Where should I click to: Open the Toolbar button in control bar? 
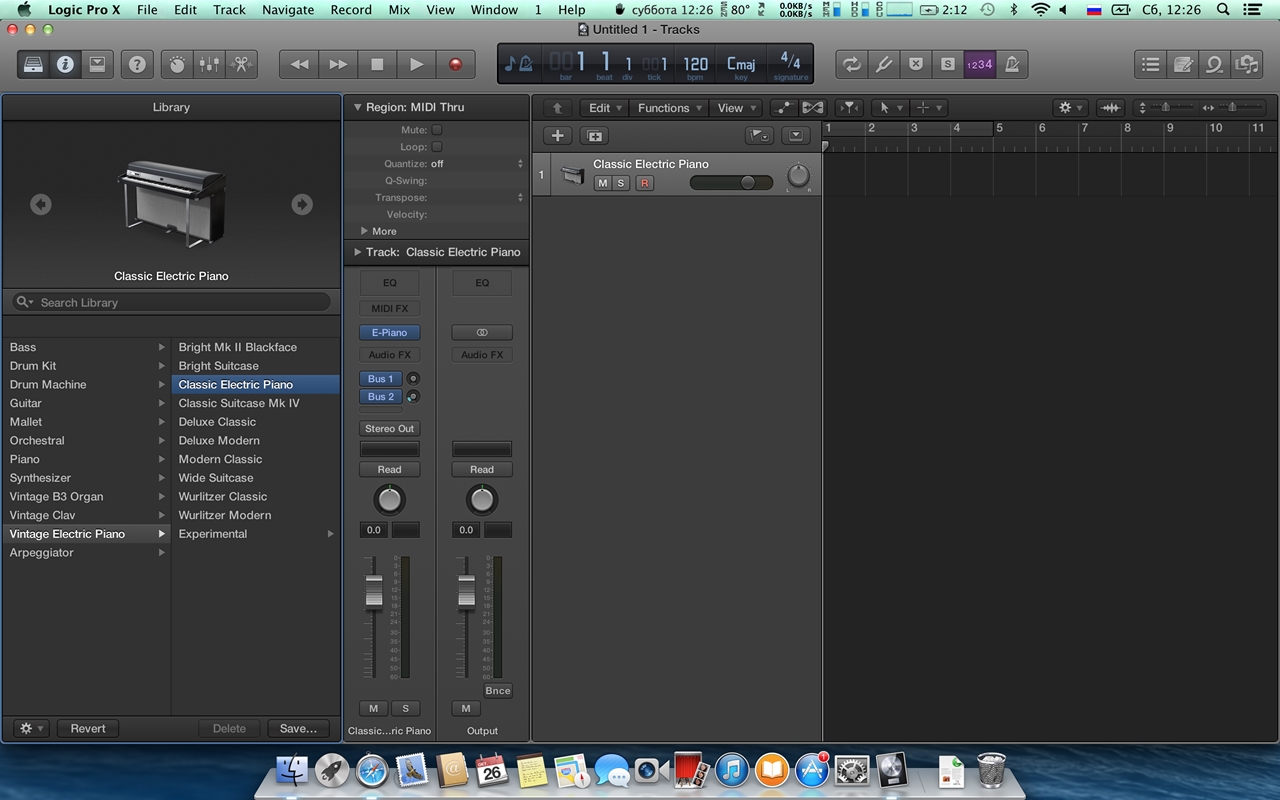pyautogui.click(x=97, y=64)
